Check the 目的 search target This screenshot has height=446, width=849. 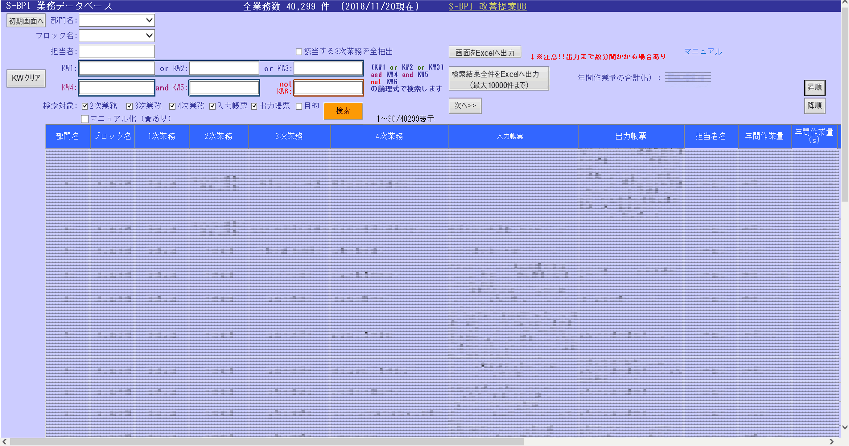pyautogui.click(x=299, y=106)
